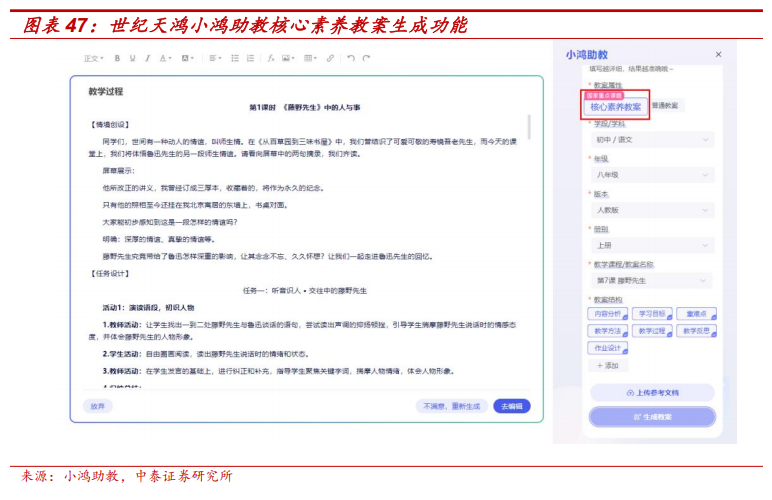Screen dimensions: 772x500
Task: Toggle underline formatting in editor toolbar
Action: point(132,58)
